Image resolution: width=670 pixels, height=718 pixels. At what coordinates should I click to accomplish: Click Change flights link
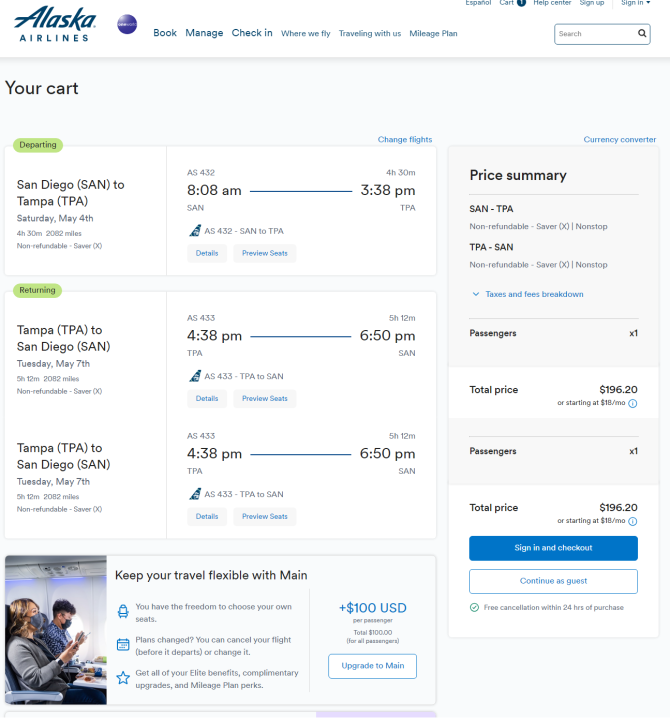405,139
